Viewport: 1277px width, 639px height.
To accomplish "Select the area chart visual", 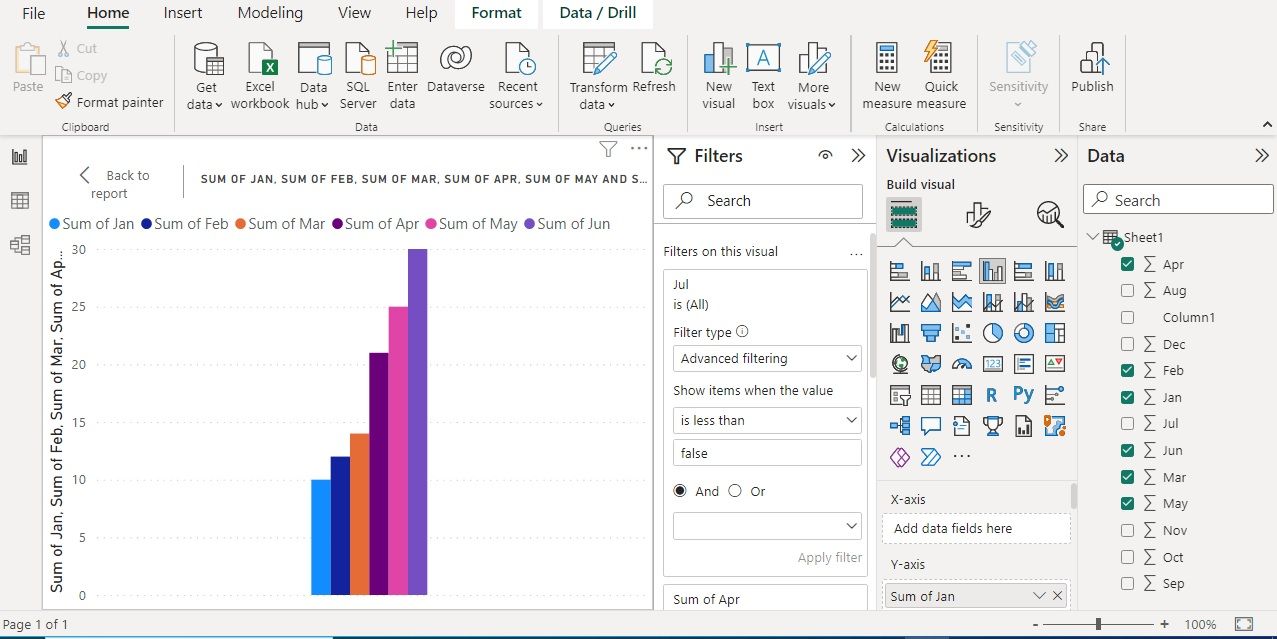I will coord(930,301).
